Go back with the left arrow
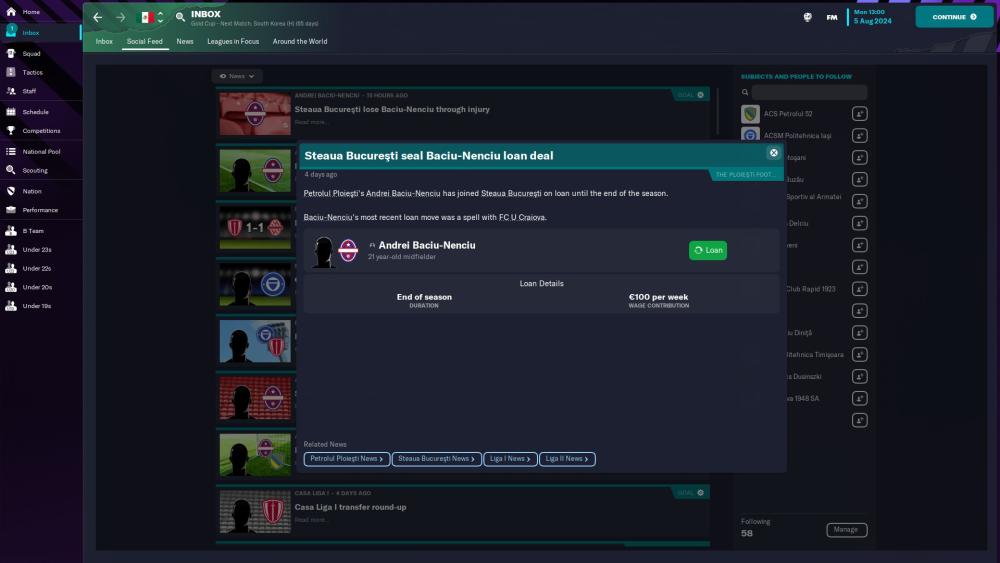Screen dimensions: 1000x563 click(98, 17)
